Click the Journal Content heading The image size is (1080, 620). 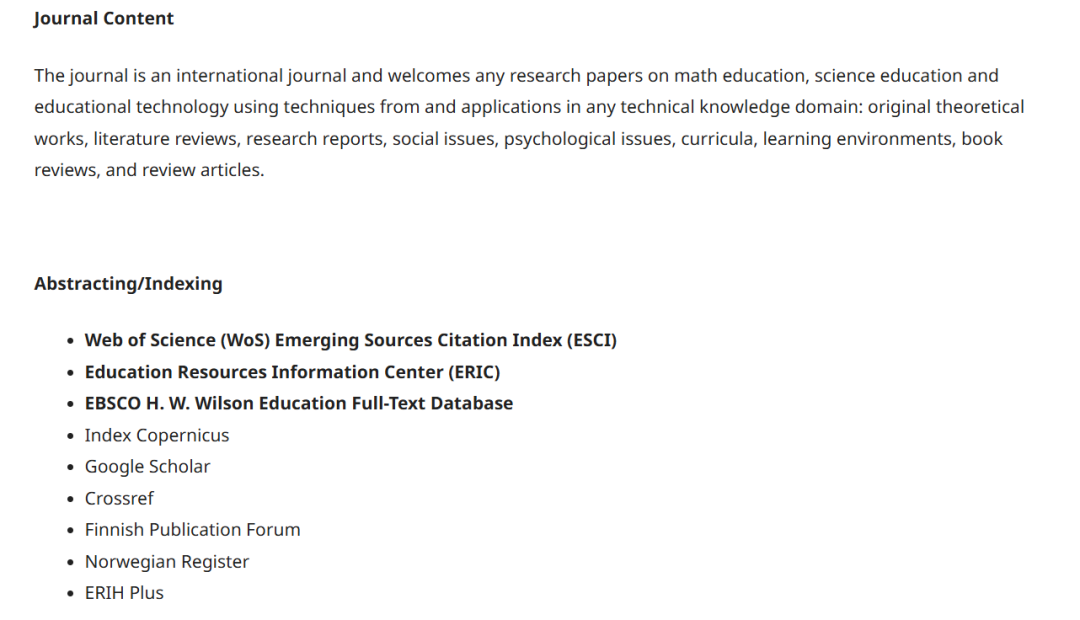[104, 18]
